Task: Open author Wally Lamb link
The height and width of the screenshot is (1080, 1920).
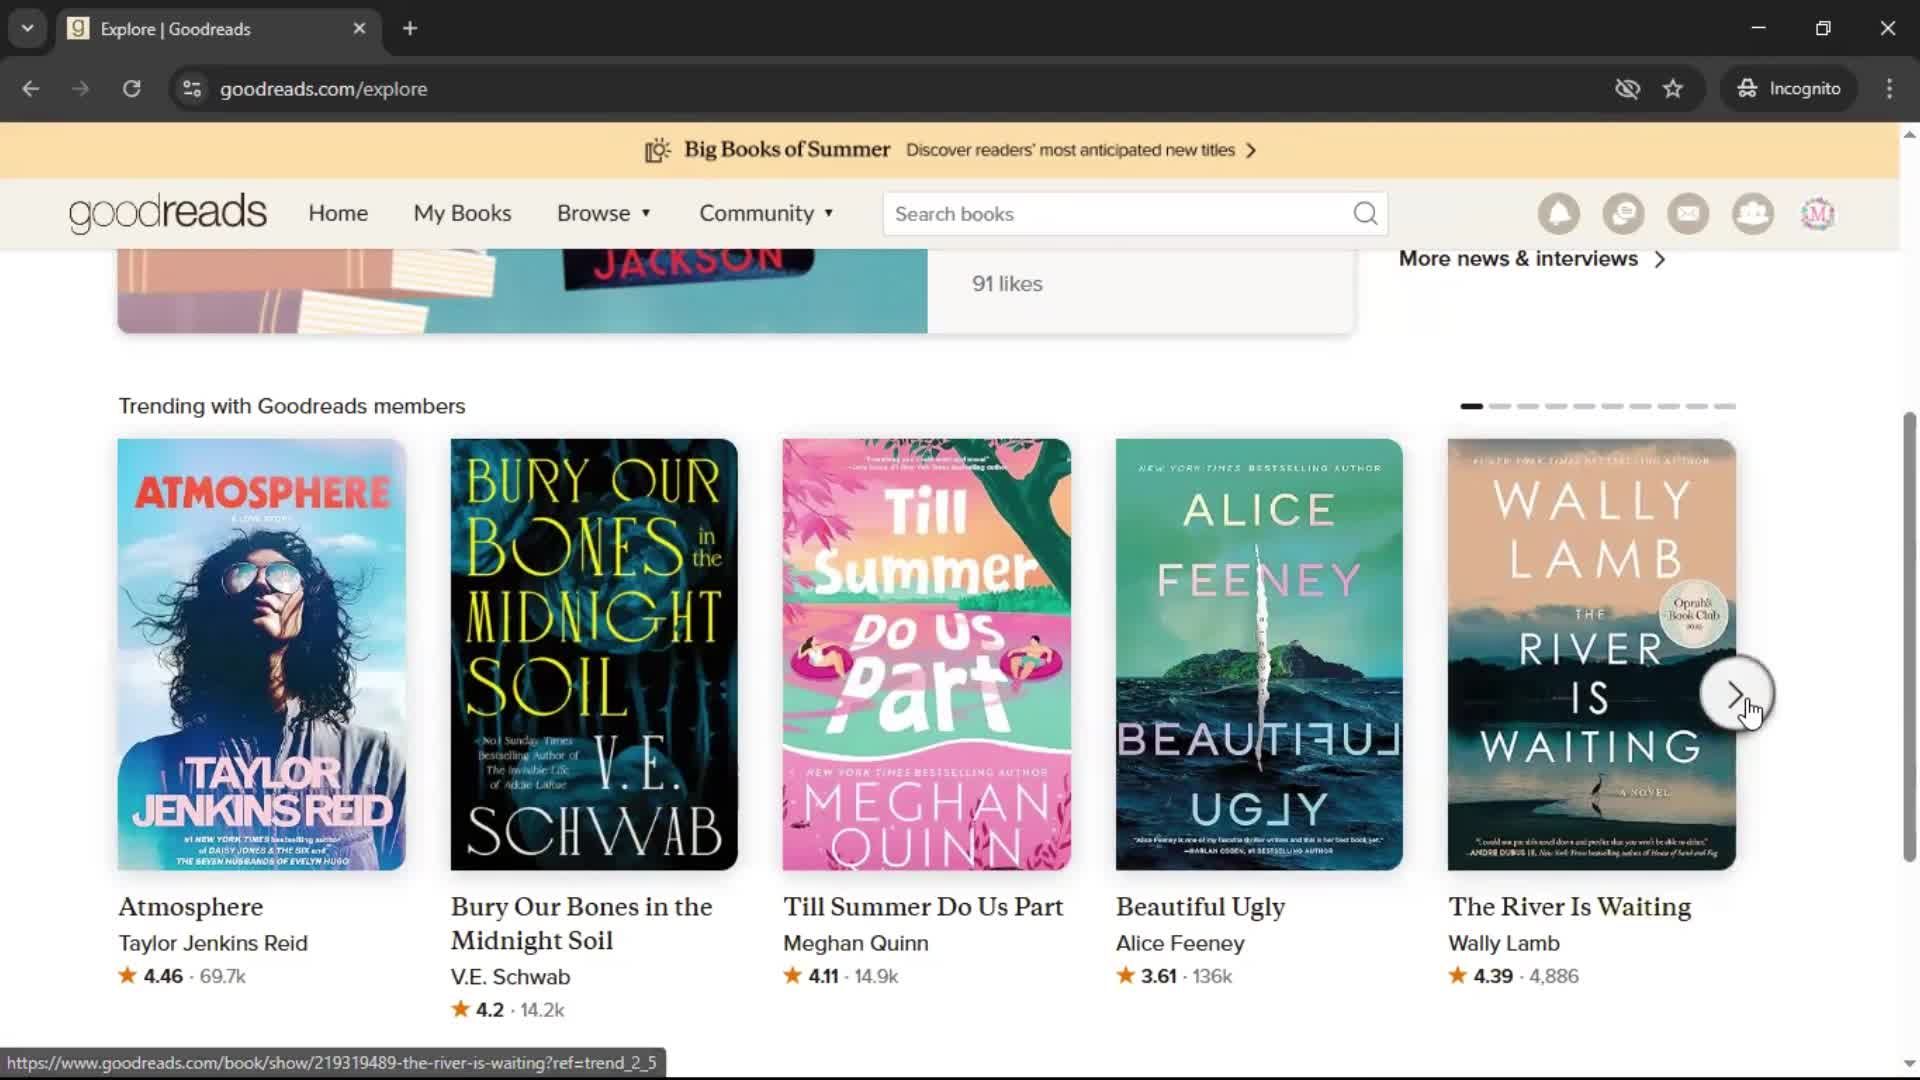Action: point(1503,943)
